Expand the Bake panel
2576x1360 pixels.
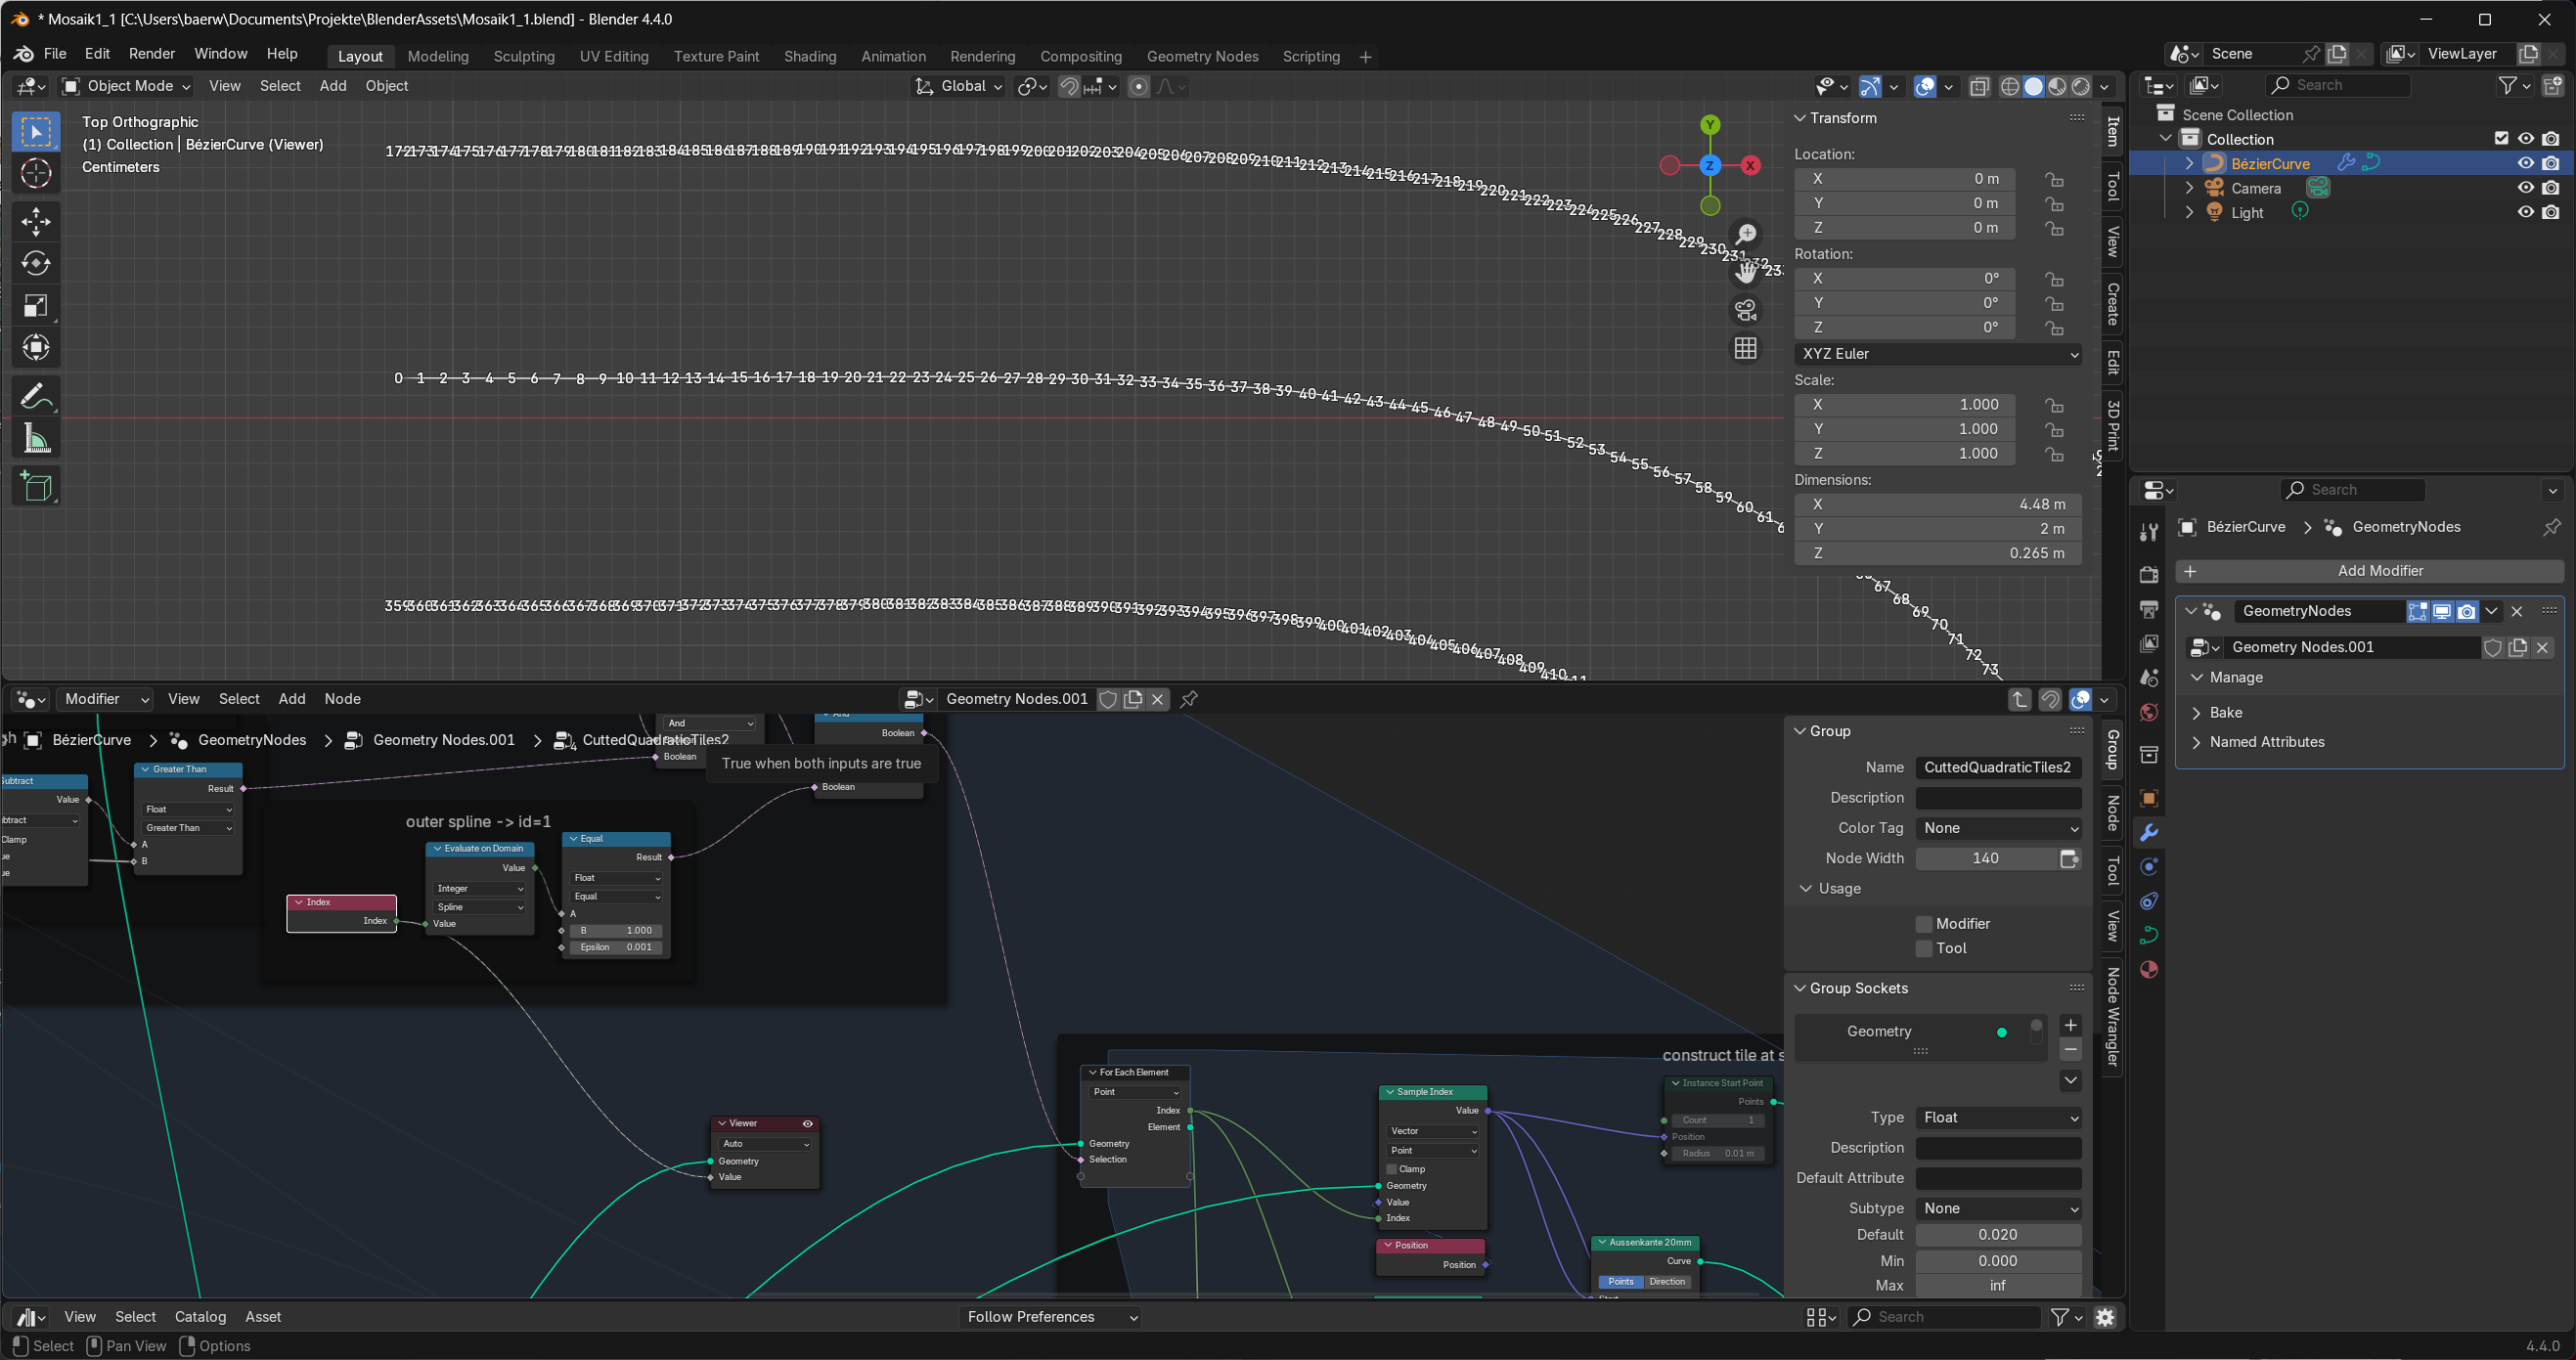tap(2225, 712)
